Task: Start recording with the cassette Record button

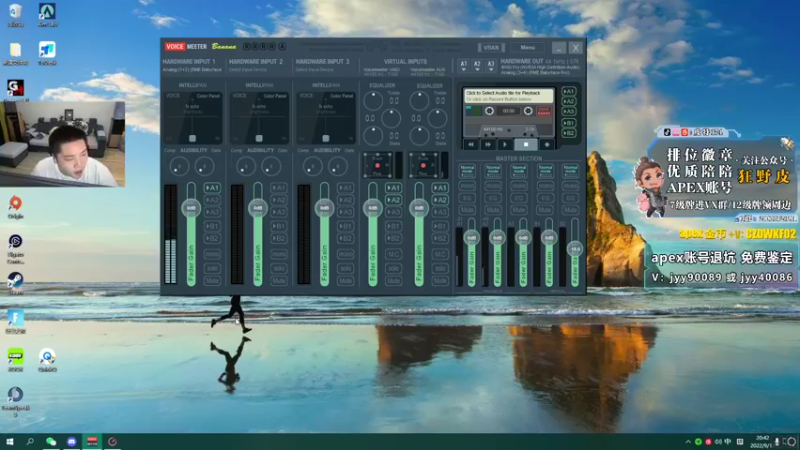Action: (547, 144)
